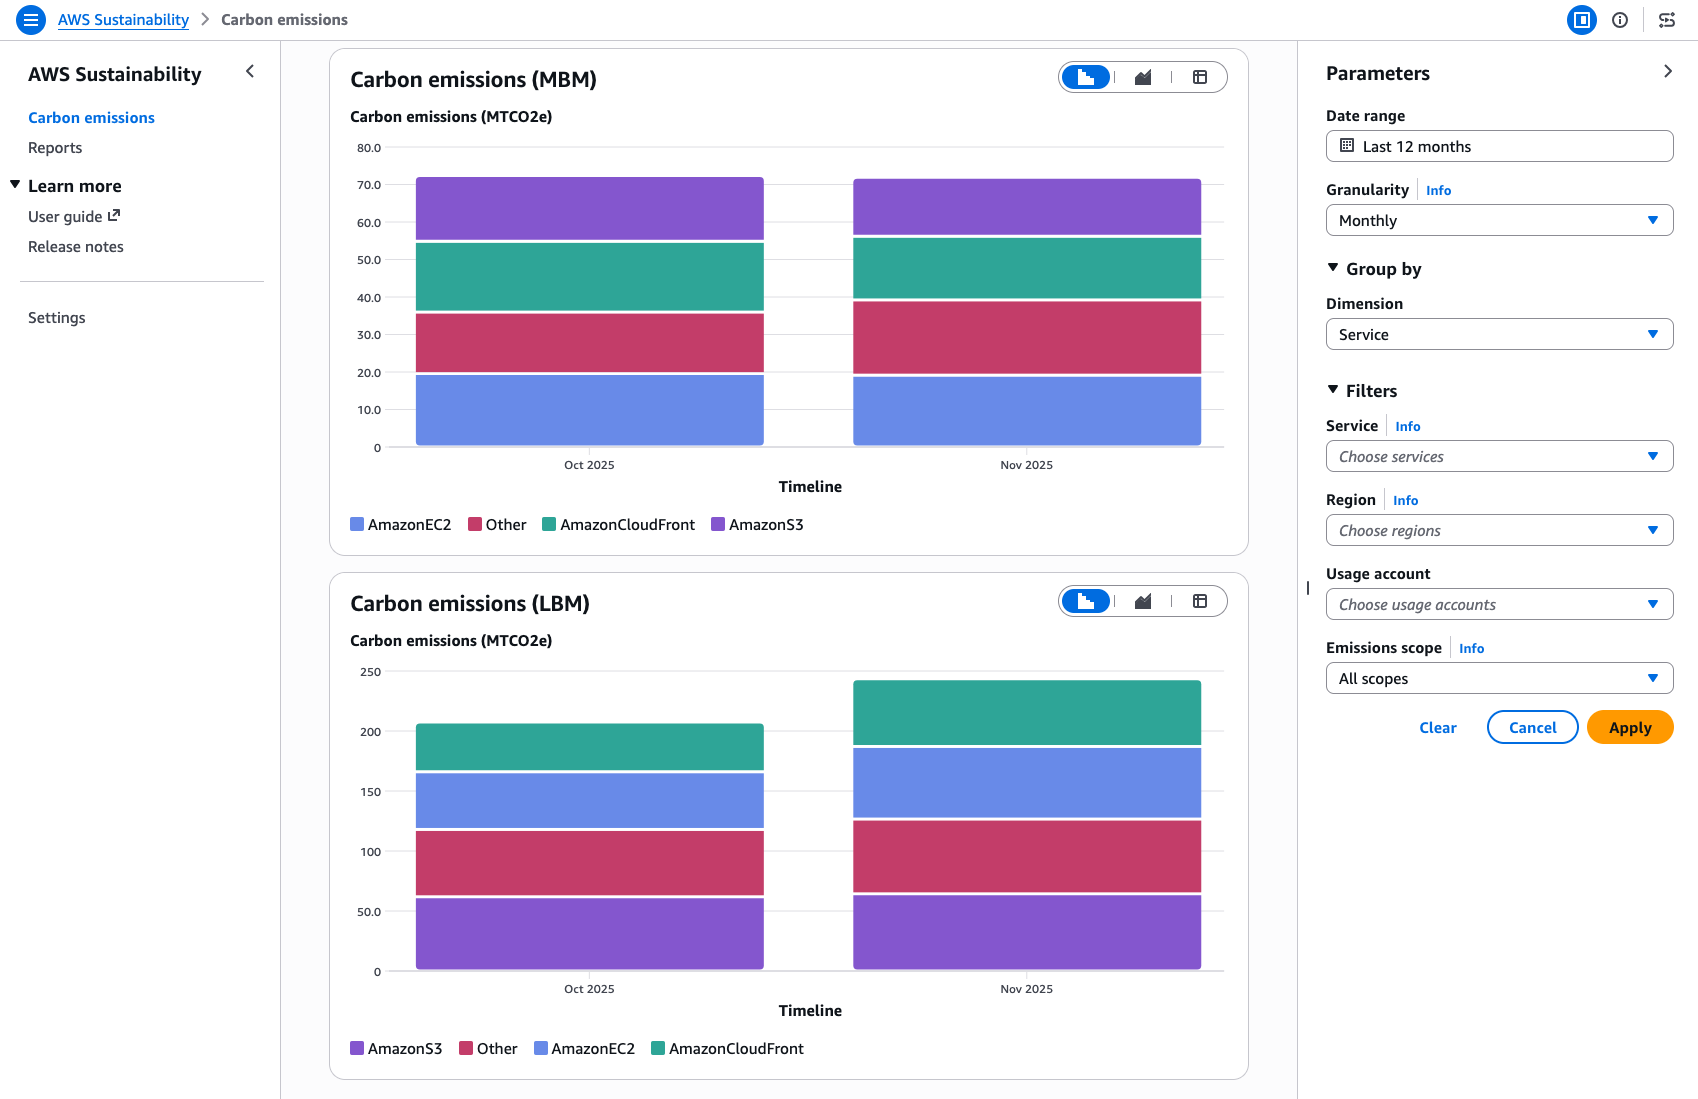Click AmazonCloudFront legend swatch in MBM chart
1698x1099 pixels.
549,524
